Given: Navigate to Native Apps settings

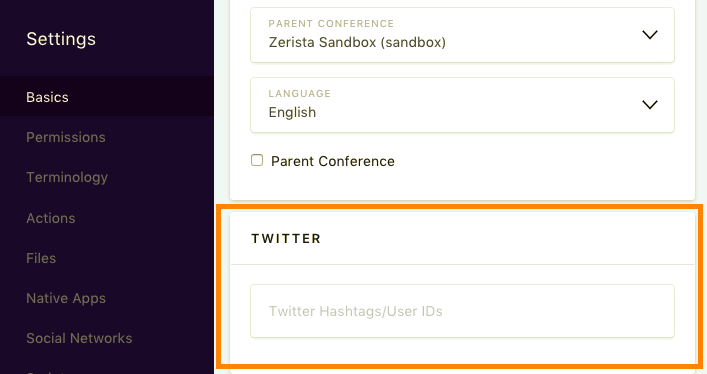Looking at the screenshot, I should coord(66,298).
